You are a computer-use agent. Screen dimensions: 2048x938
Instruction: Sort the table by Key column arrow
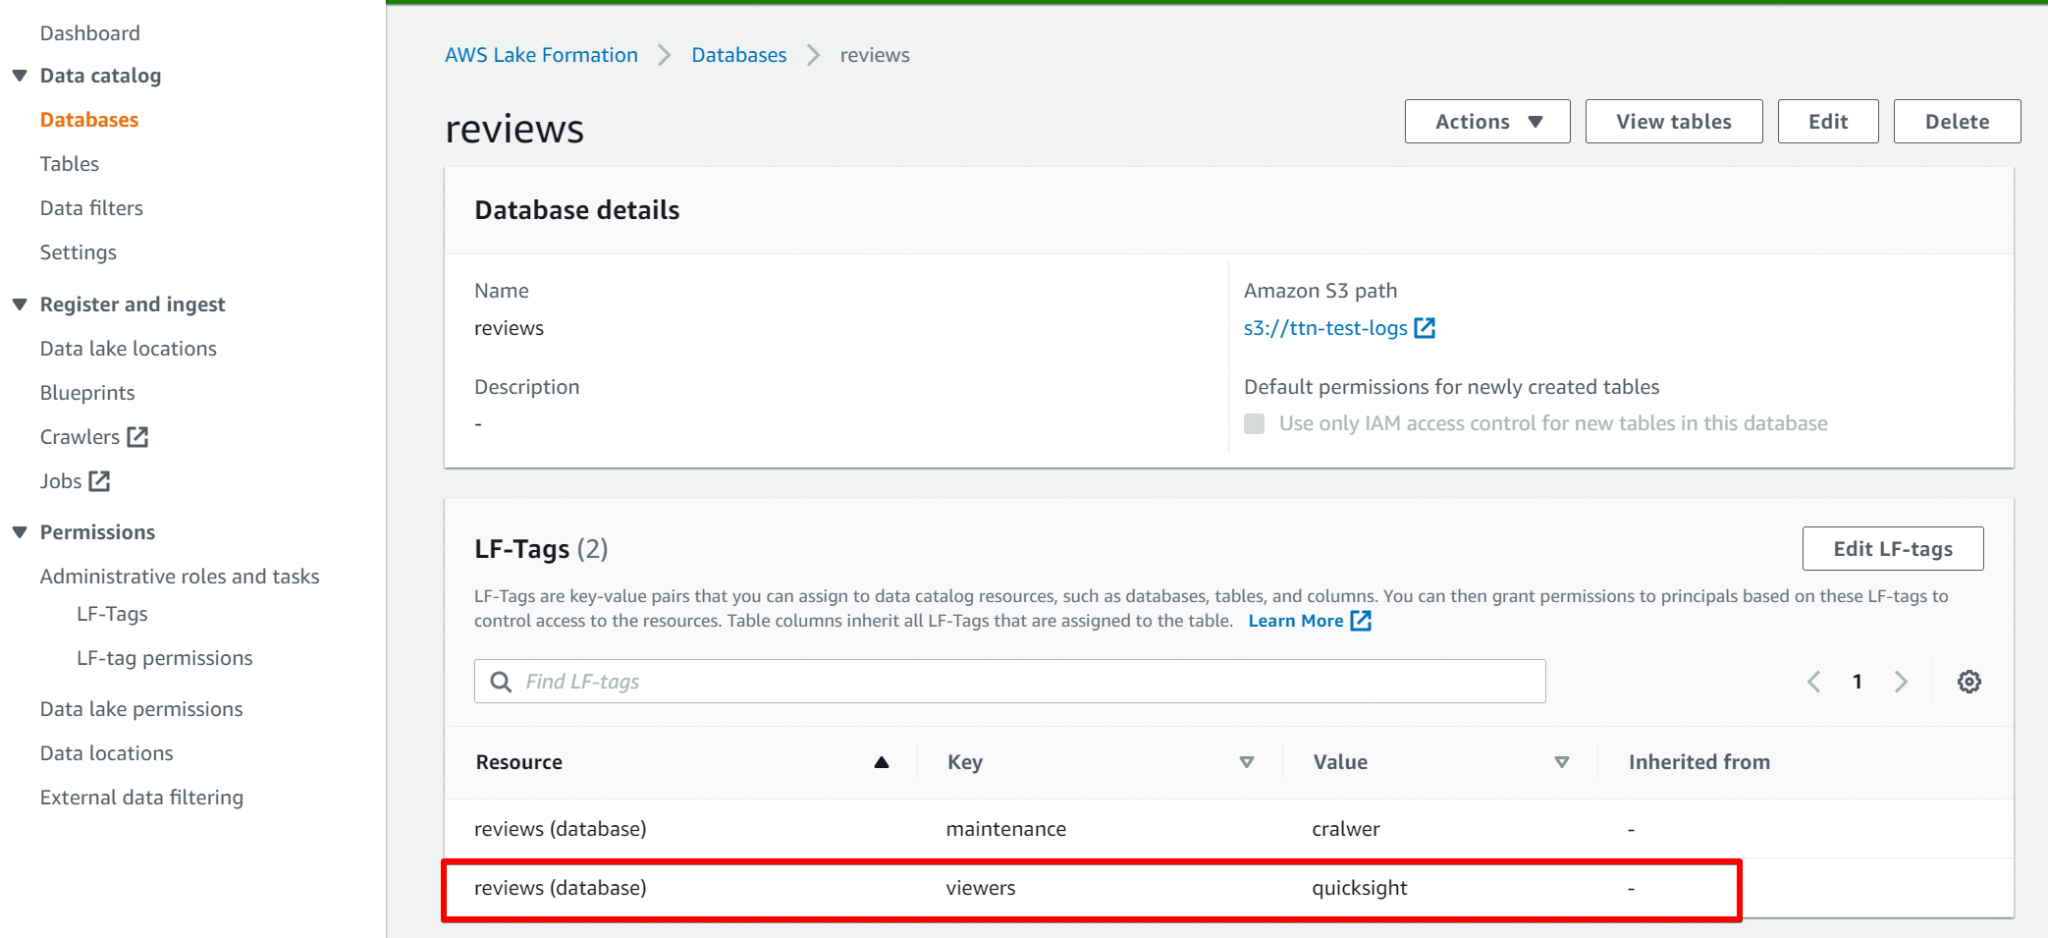tap(1246, 762)
